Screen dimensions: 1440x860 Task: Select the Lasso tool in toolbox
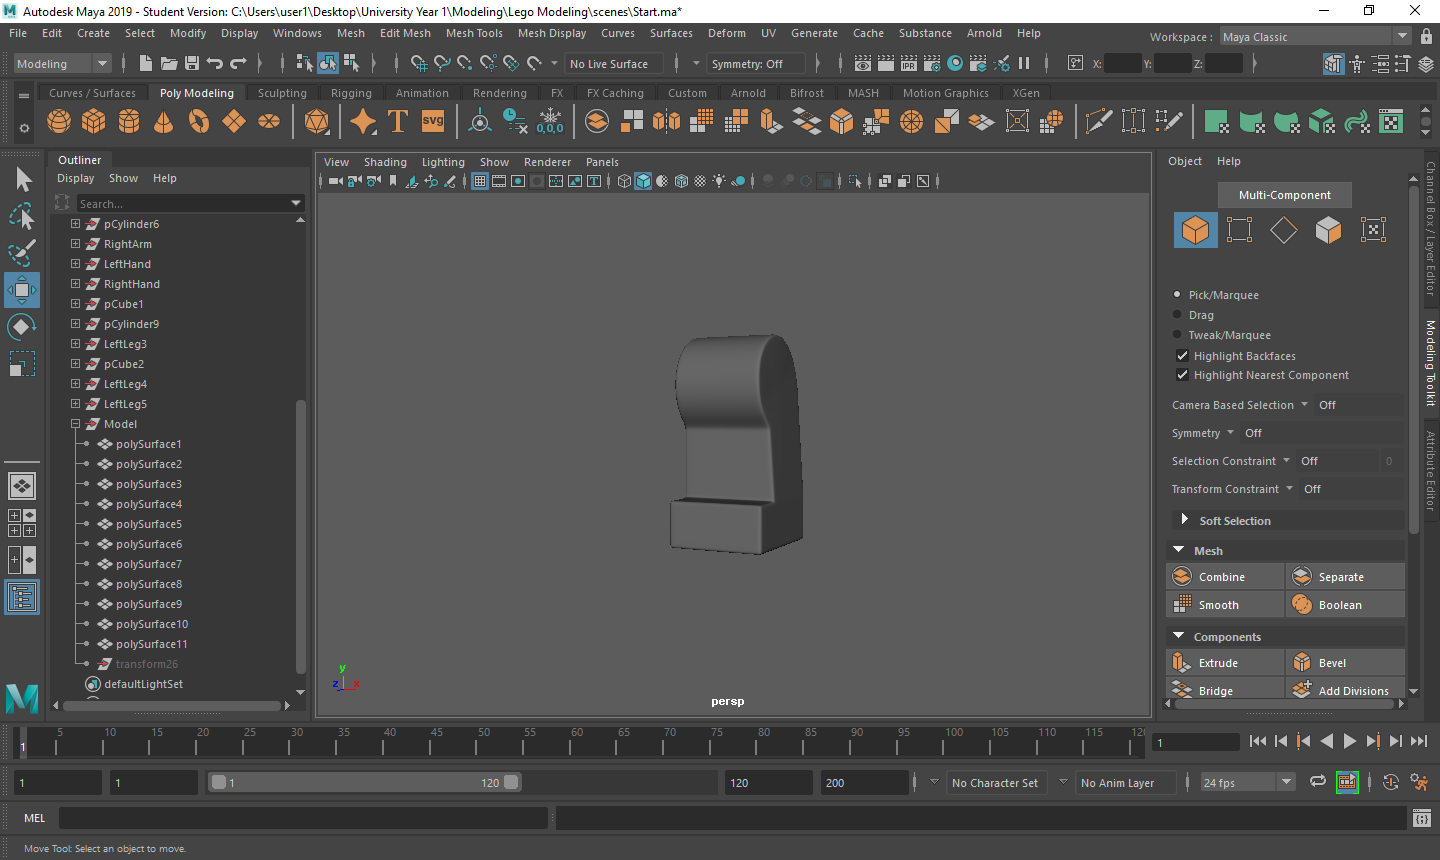pyautogui.click(x=21, y=217)
